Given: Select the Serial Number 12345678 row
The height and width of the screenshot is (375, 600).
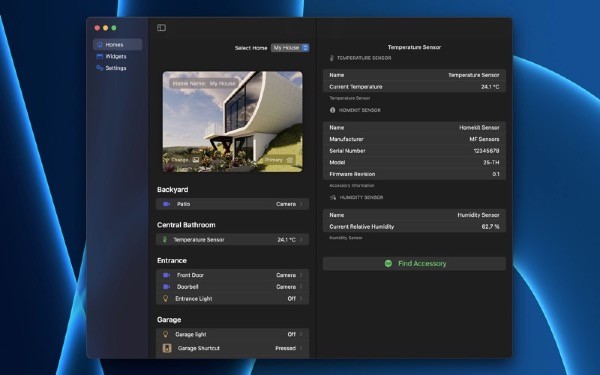Looking at the screenshot, I should click(x=414, y=151).
